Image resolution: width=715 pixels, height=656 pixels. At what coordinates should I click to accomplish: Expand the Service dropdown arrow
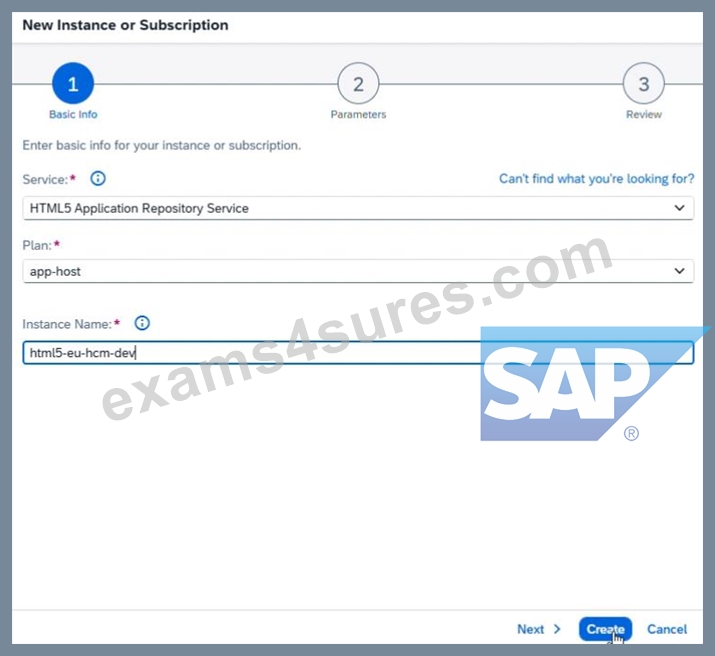679,208
